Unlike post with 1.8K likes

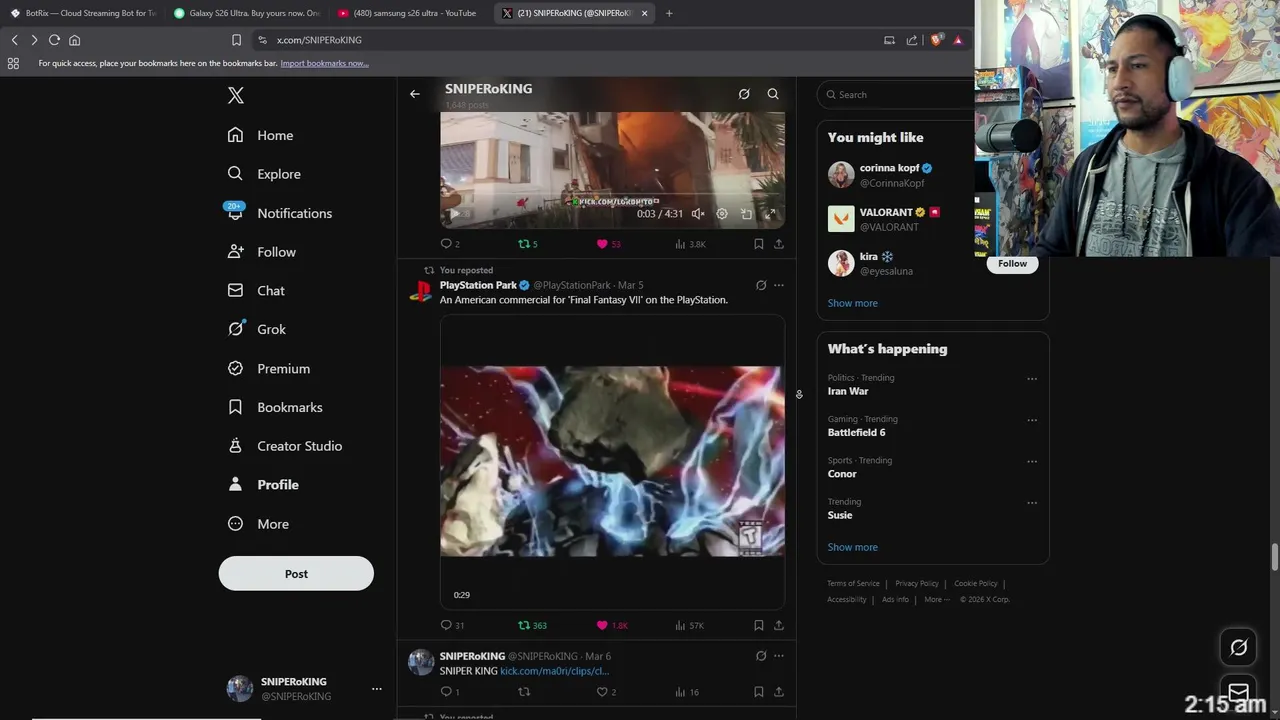click(x=612, y=626)
